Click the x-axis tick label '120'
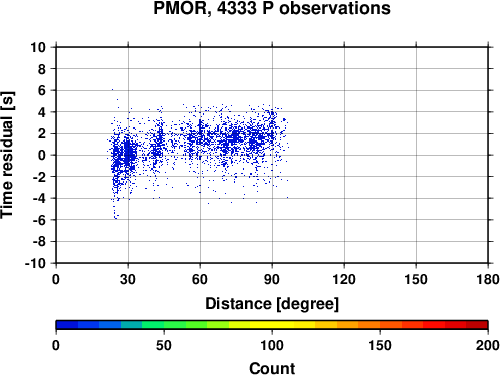The image size is (500, 375). pyautogui.click(x=344, y=279)
